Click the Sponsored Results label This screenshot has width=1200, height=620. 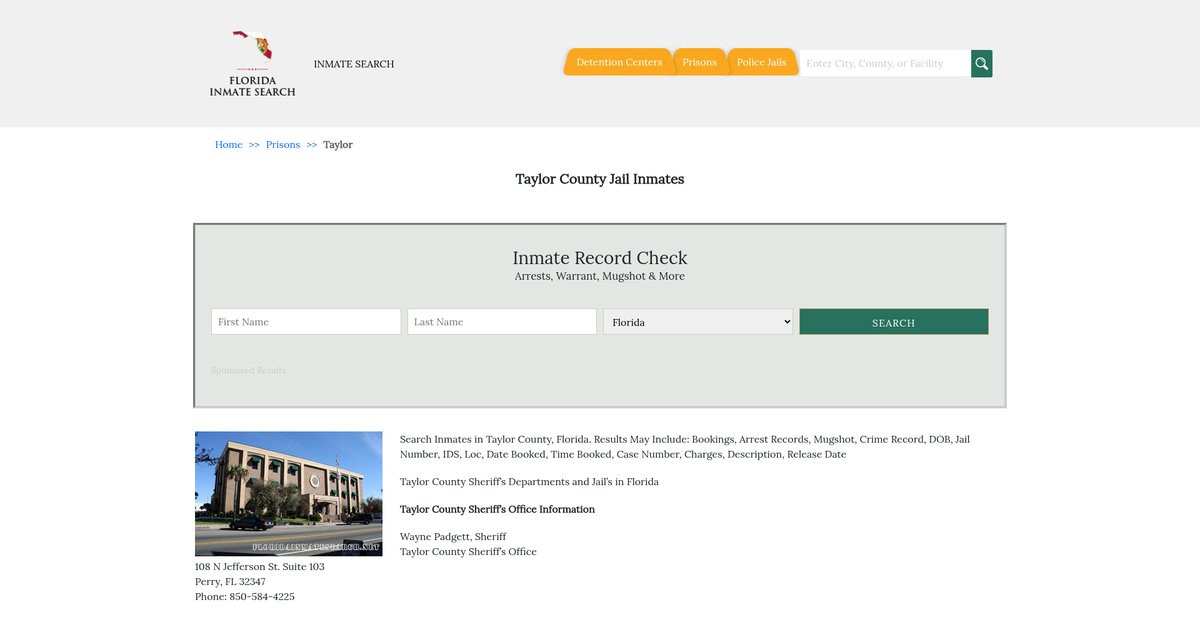pyautogui.click(x=248, y=370)
